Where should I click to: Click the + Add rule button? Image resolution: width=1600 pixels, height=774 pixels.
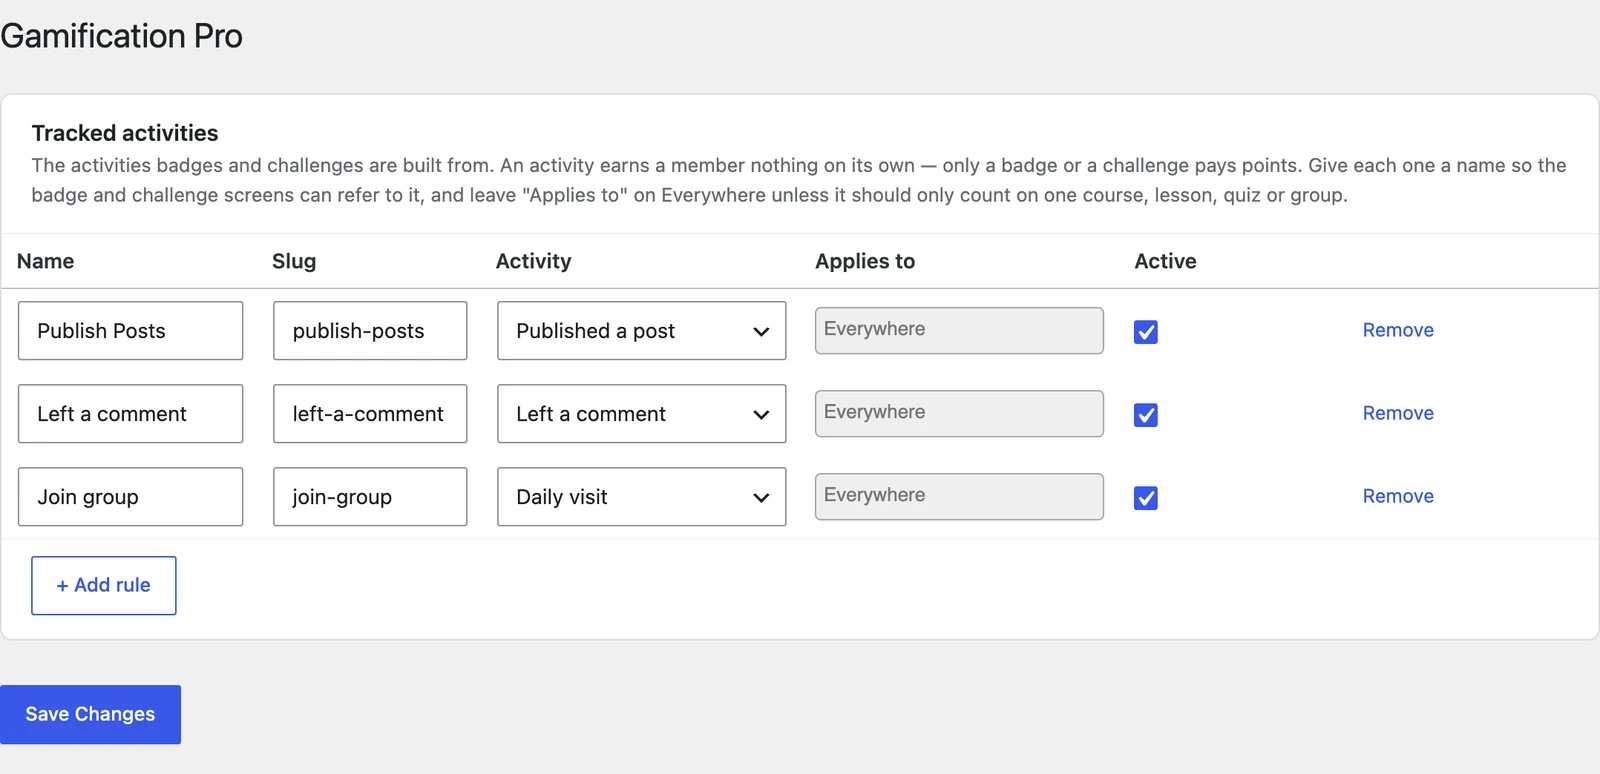pyautogui.click(x=104, y=585)
